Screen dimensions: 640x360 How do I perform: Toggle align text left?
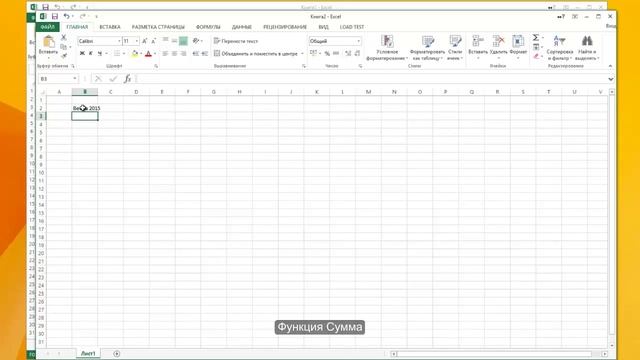pos(165,53)
